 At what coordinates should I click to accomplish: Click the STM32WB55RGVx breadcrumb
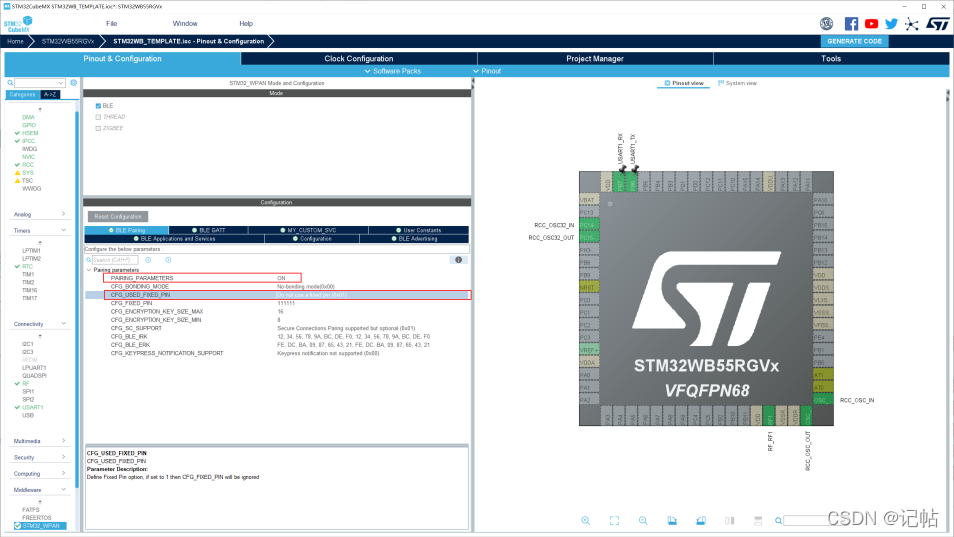68,41
